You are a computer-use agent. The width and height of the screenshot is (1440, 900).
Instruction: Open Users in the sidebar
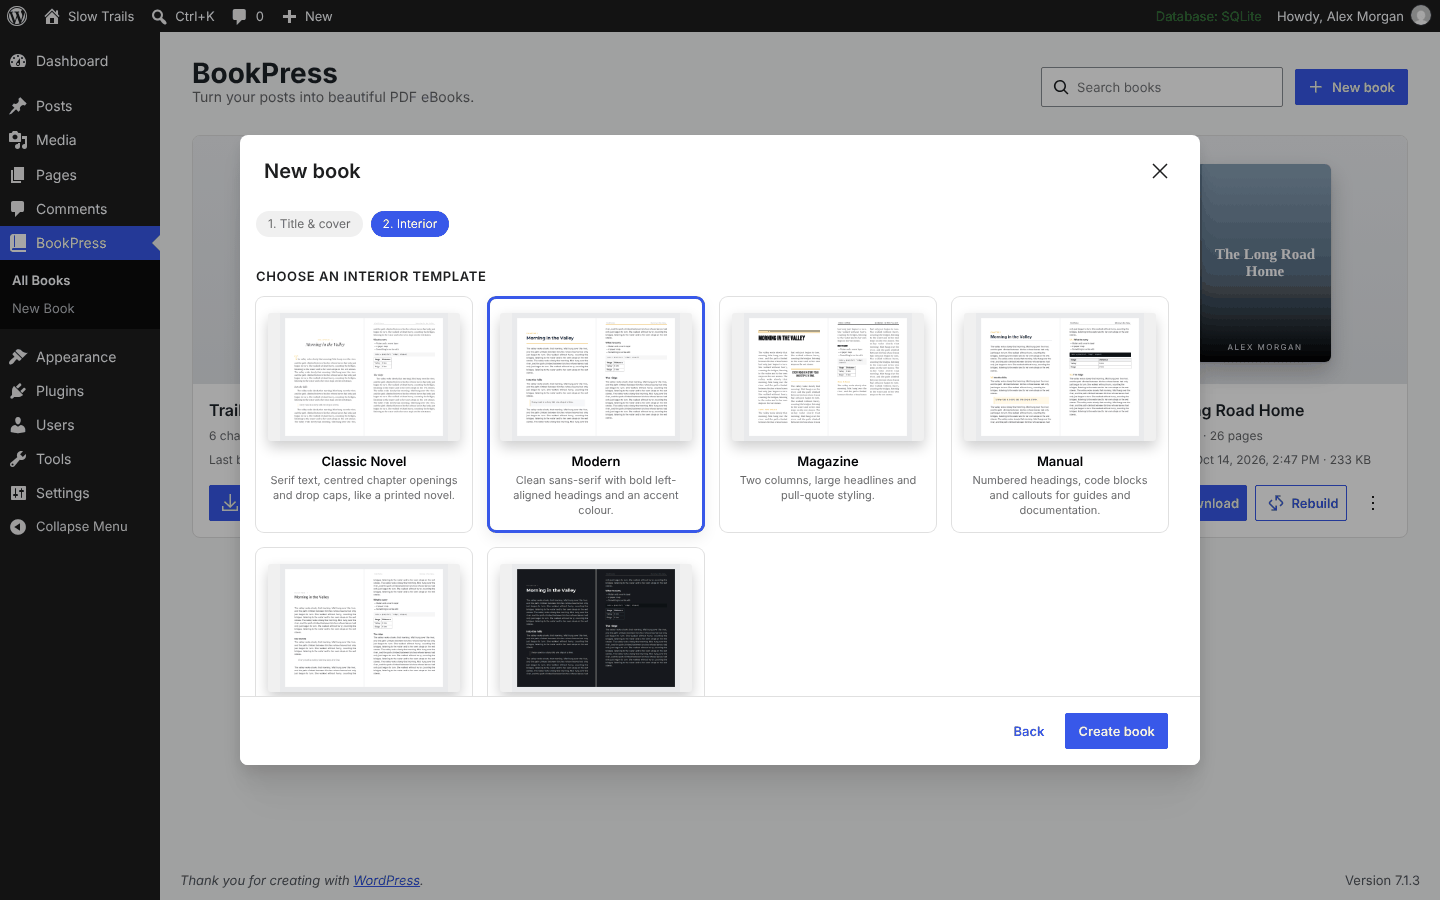point(80,425)
